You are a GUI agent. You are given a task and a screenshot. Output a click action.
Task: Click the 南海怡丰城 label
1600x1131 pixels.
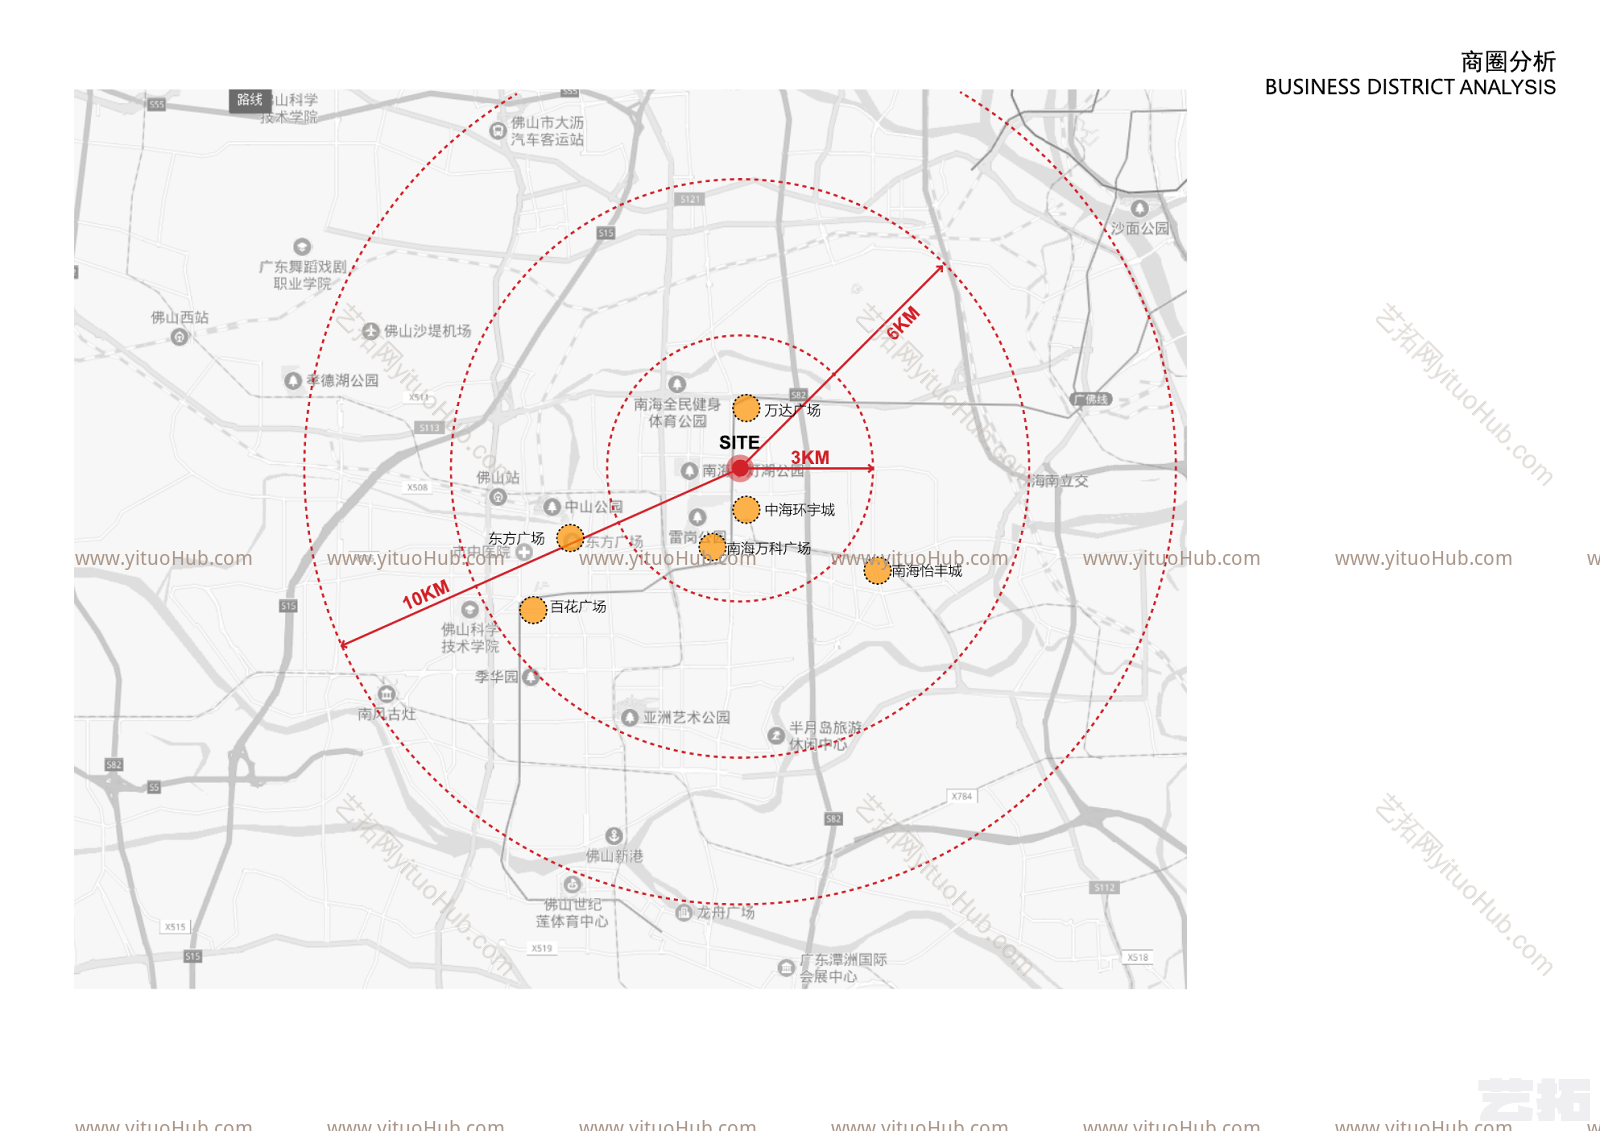pyautogui.click(x=927, y=571)
